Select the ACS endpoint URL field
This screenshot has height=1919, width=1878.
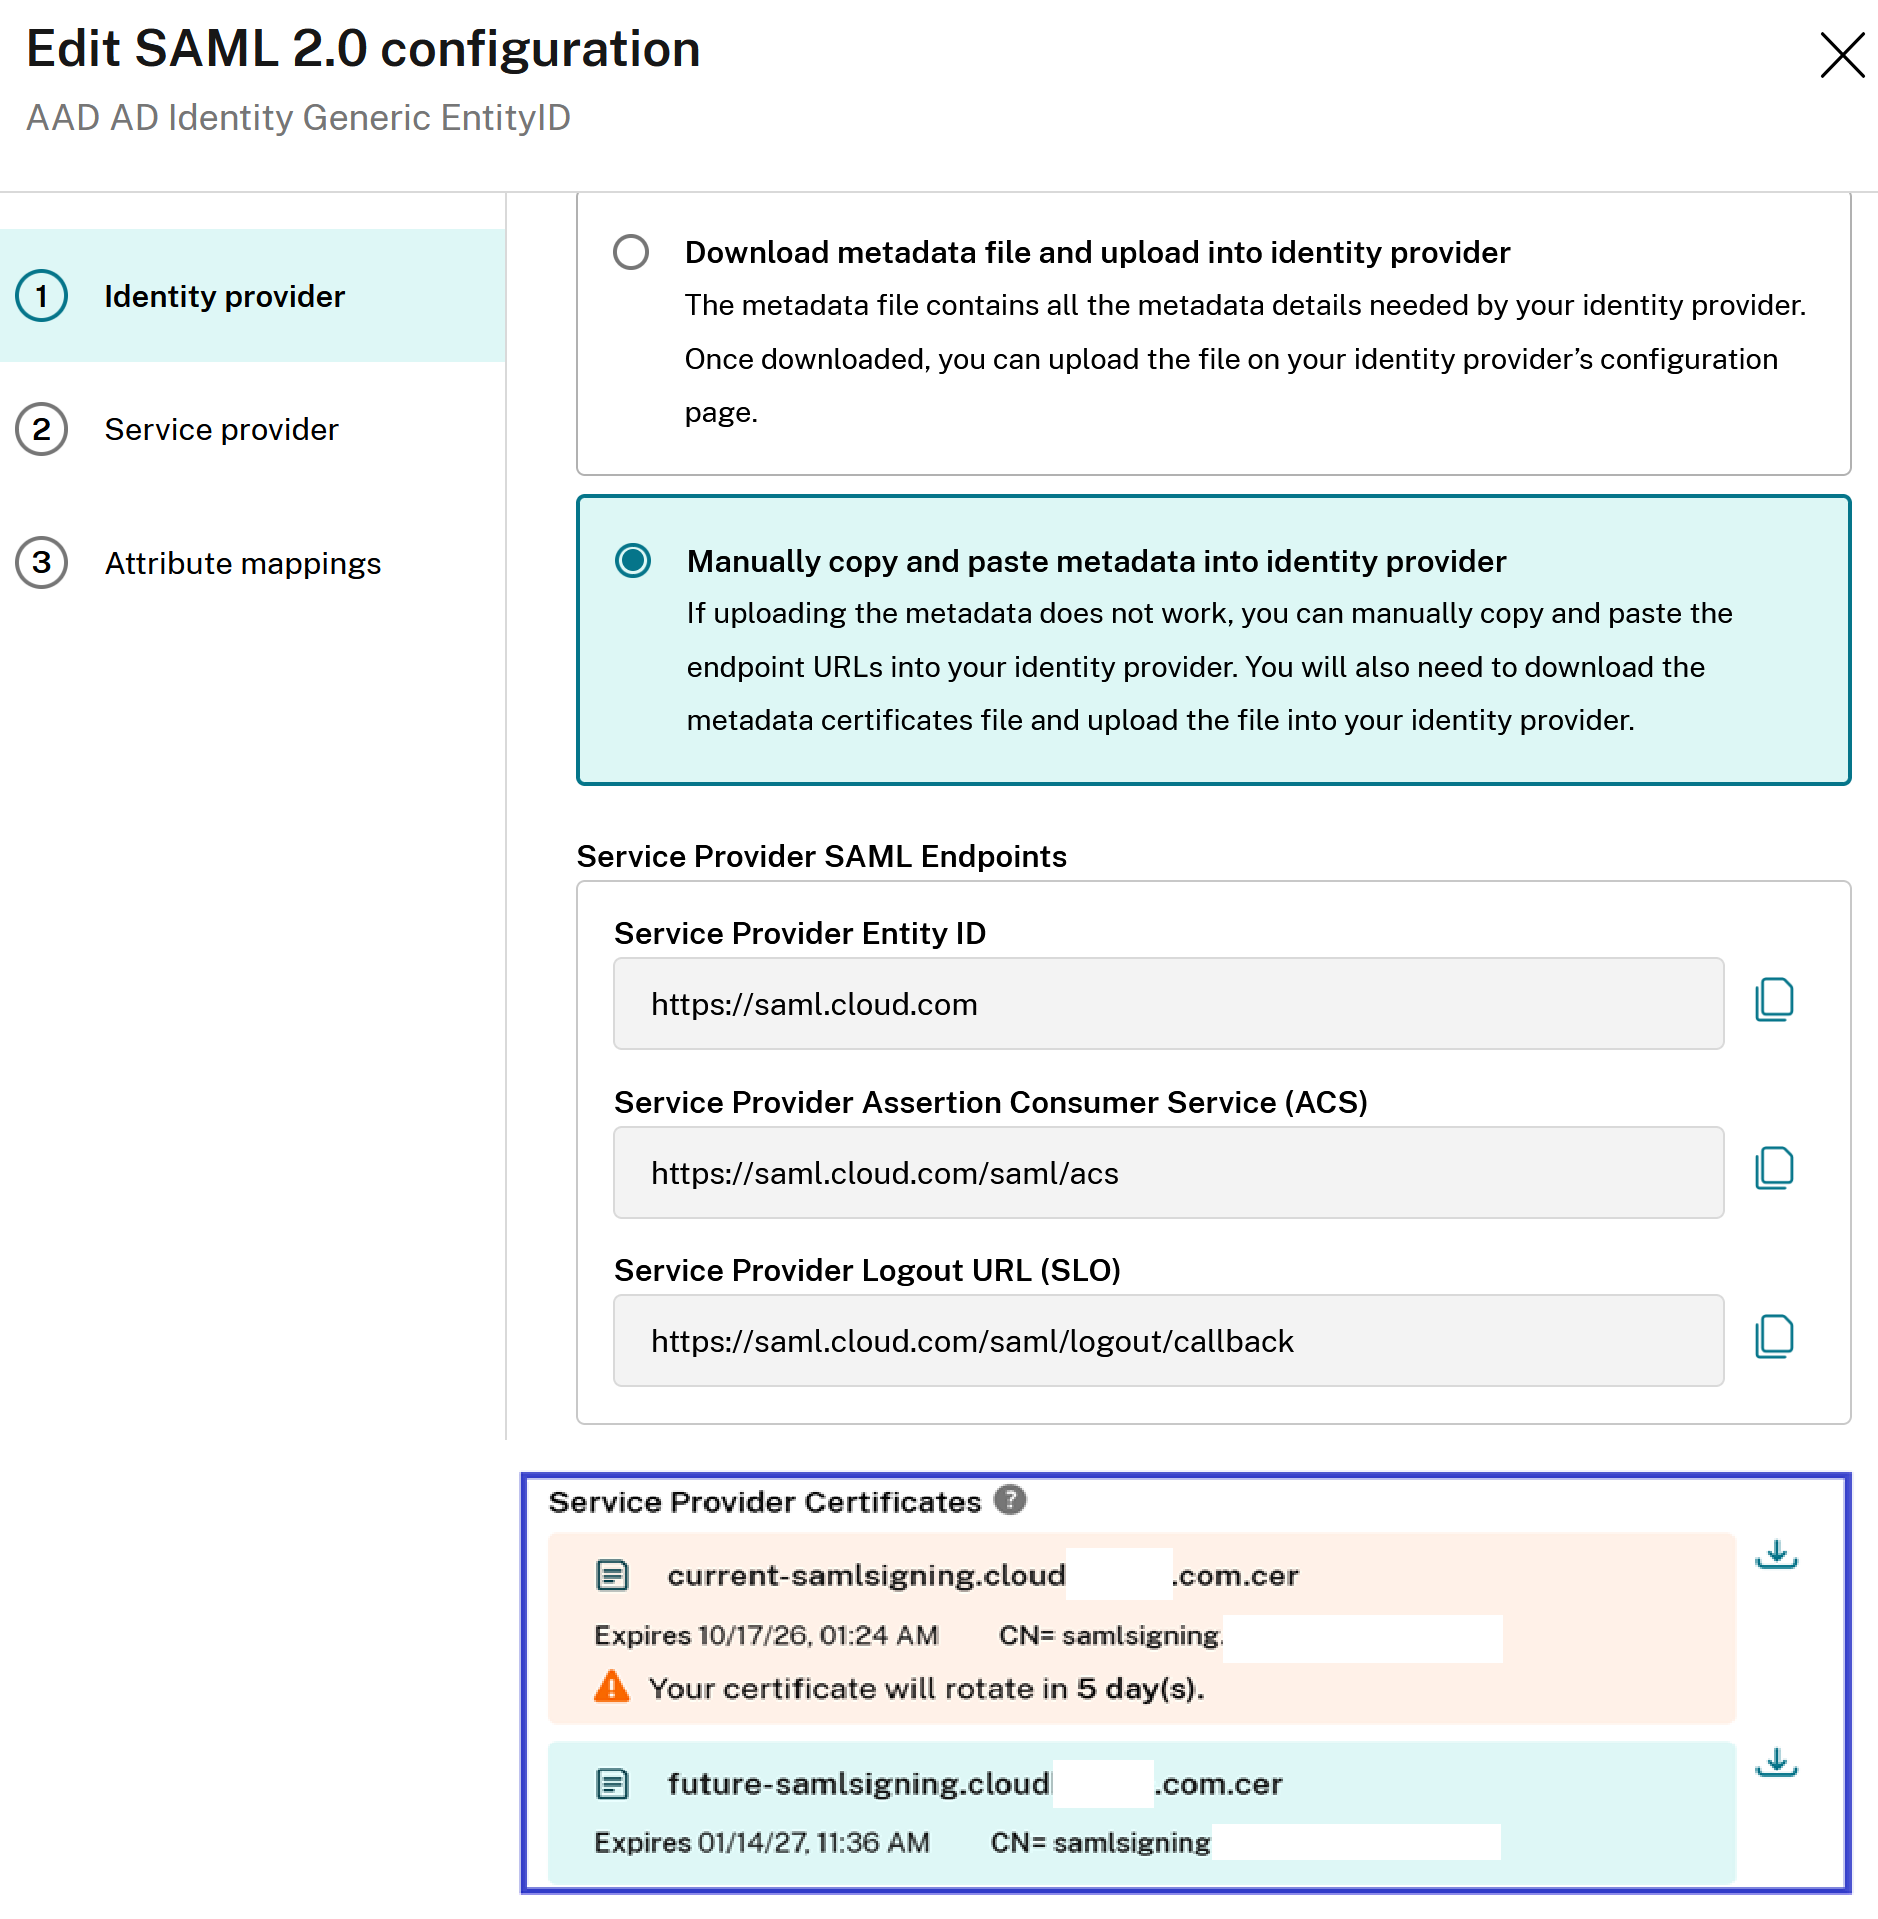point(1168,1172)
